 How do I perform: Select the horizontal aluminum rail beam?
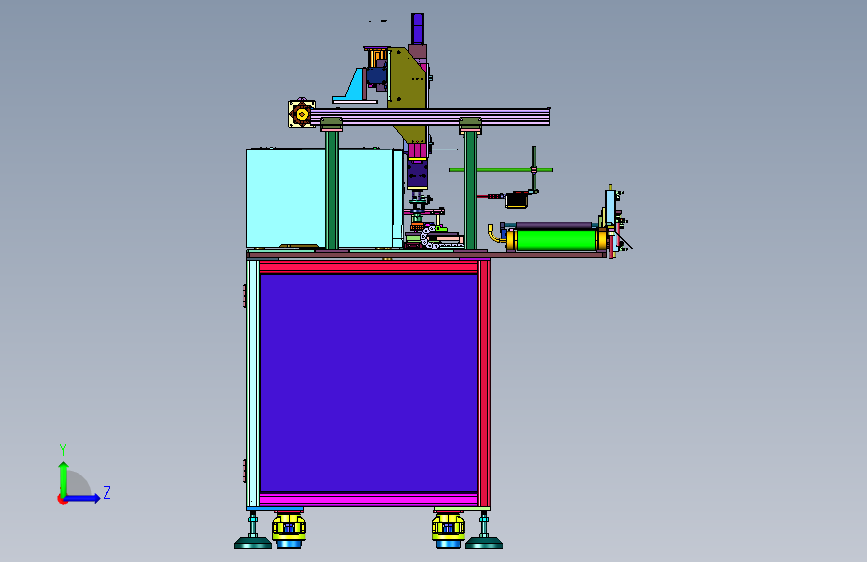(x=430, y=117)
